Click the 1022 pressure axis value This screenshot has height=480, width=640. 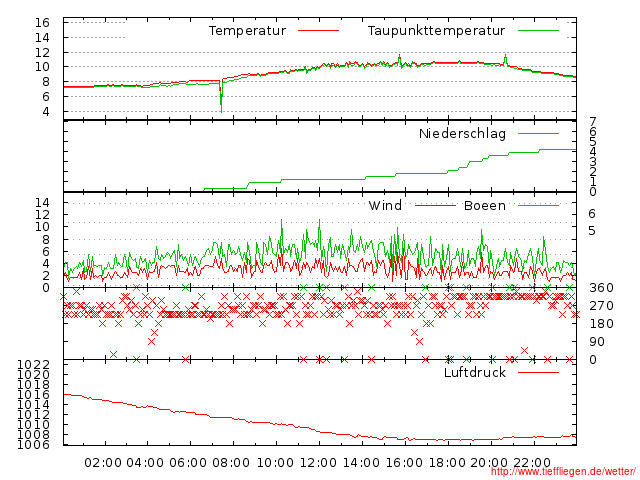coord(33,364)
